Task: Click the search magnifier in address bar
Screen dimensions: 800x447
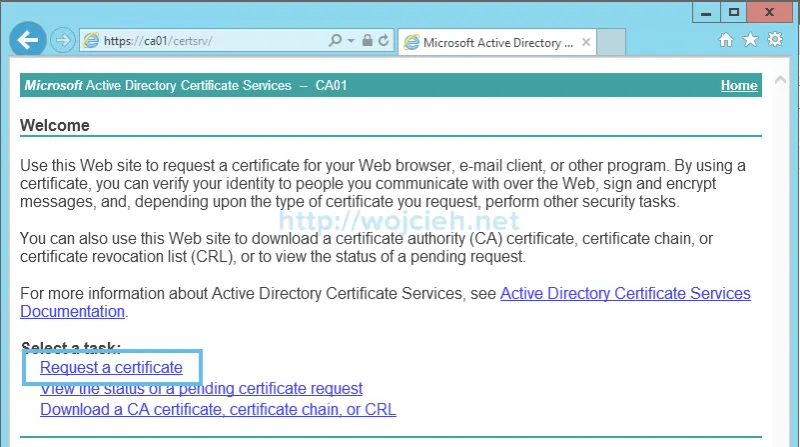Action: pyautogui.click(x=335, y=40)
